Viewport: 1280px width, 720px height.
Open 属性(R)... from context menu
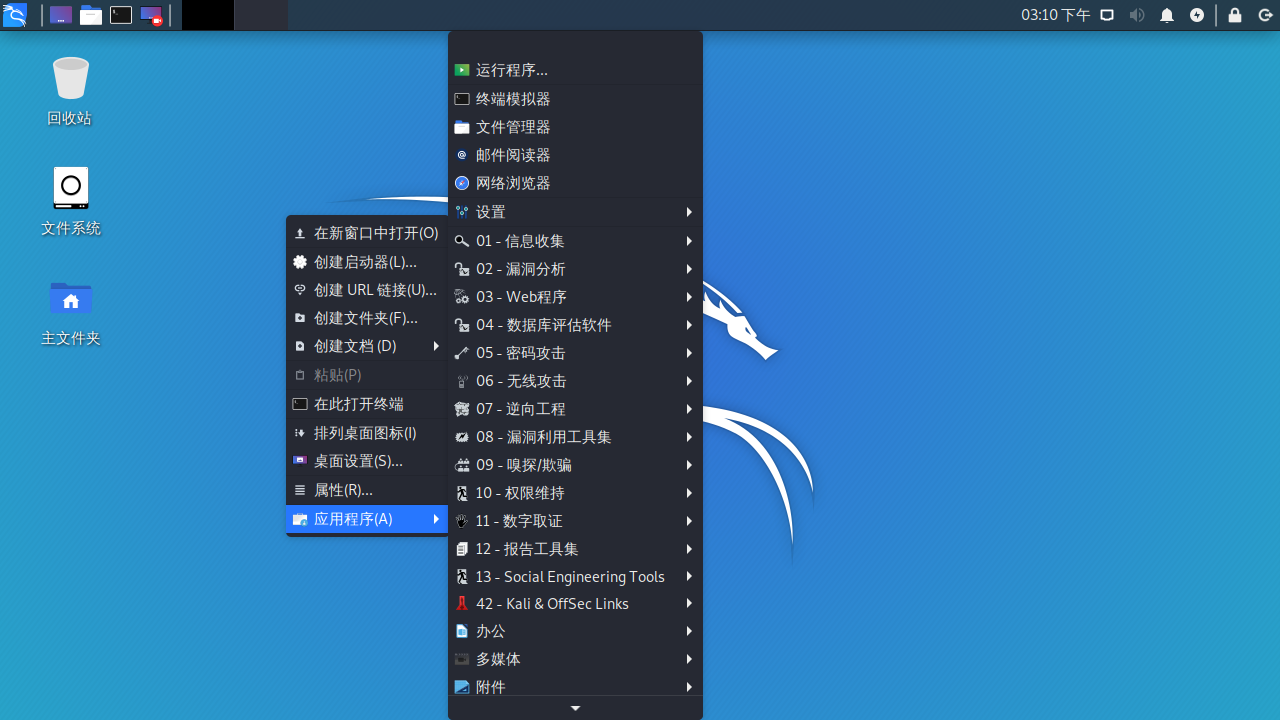(x=367, y=490)
